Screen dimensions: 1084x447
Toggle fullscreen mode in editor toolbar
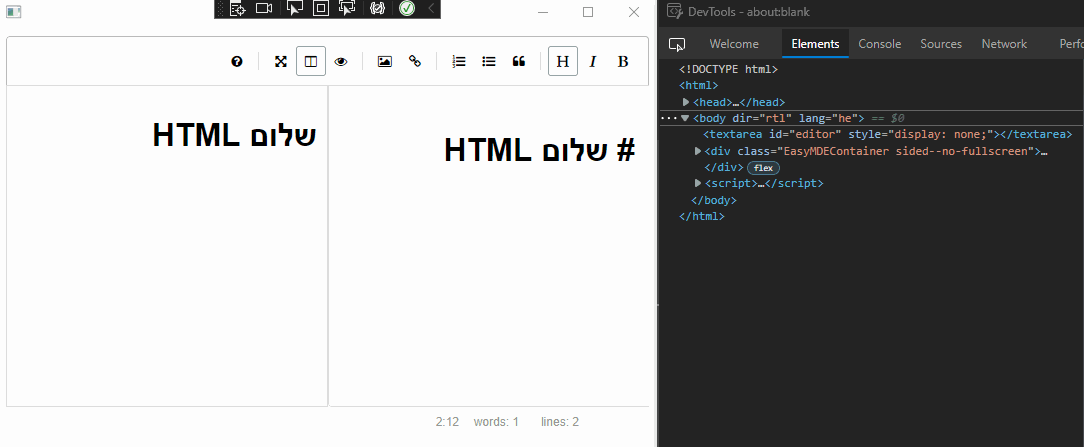coord(281,61)
